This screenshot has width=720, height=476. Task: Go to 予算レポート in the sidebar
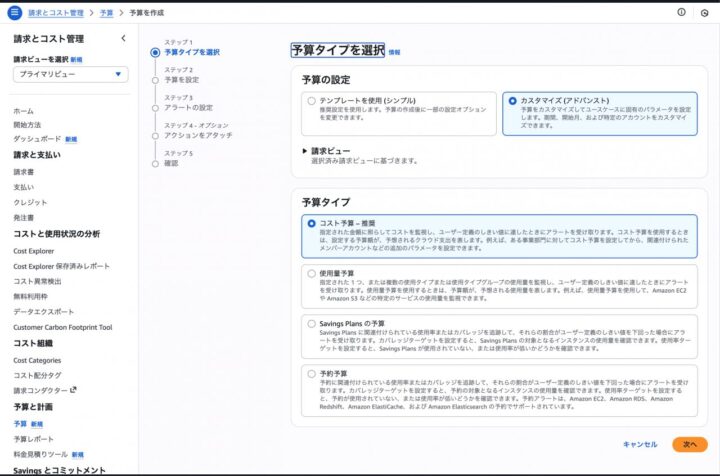pyautogui.click(x=33, y=439)
